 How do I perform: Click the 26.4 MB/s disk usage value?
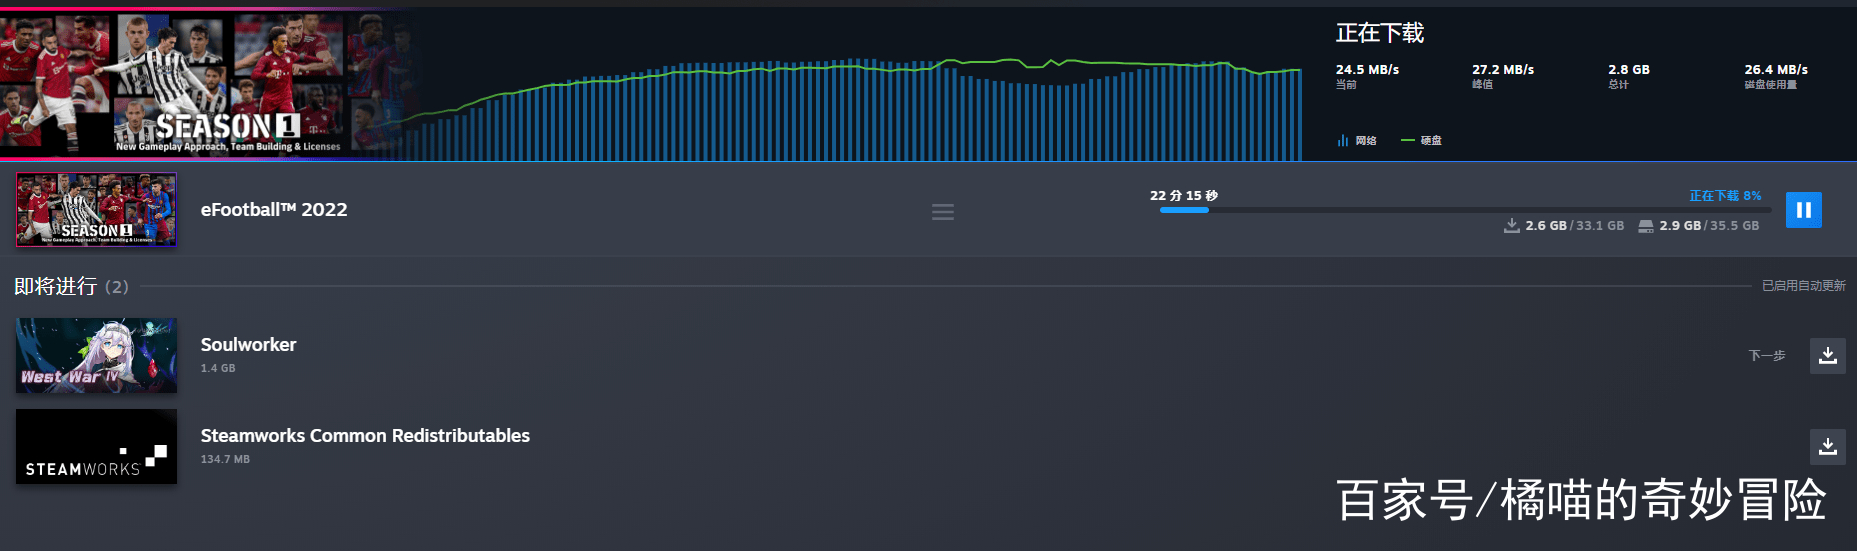click(x=1776, y=70)
